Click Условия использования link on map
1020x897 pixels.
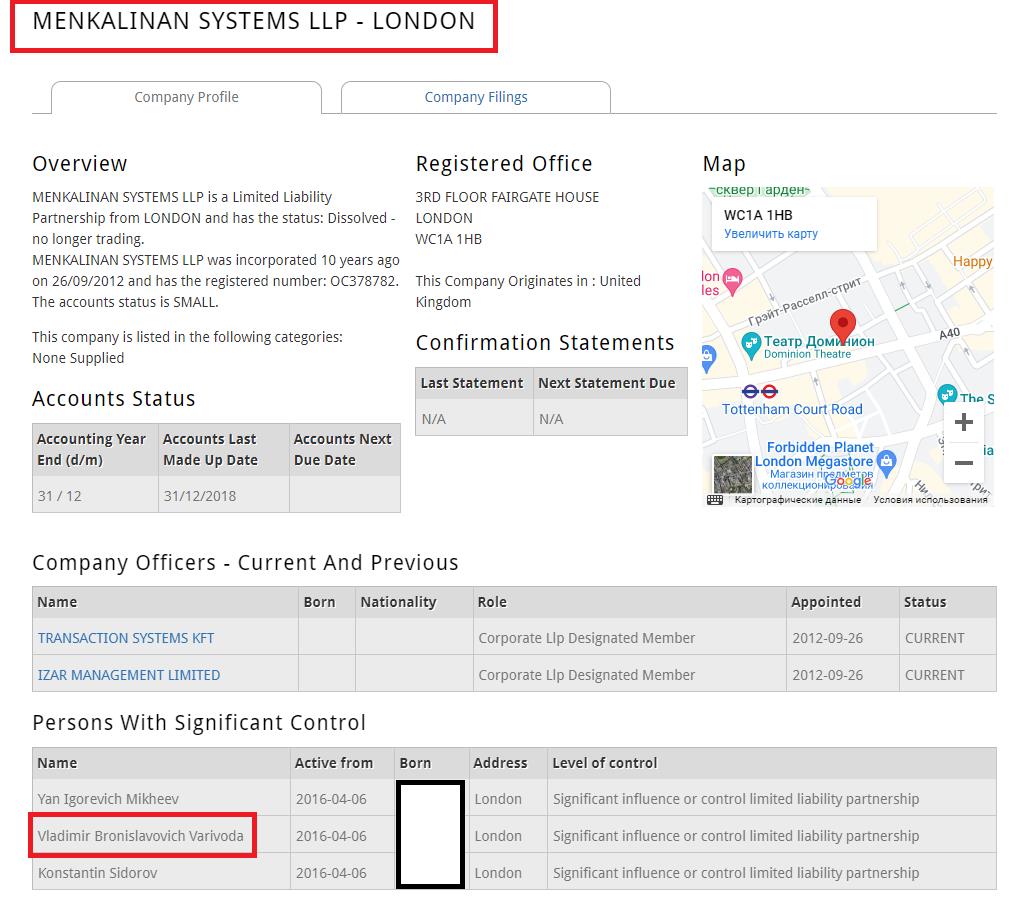pyautogui.click(x=930, y=500)
